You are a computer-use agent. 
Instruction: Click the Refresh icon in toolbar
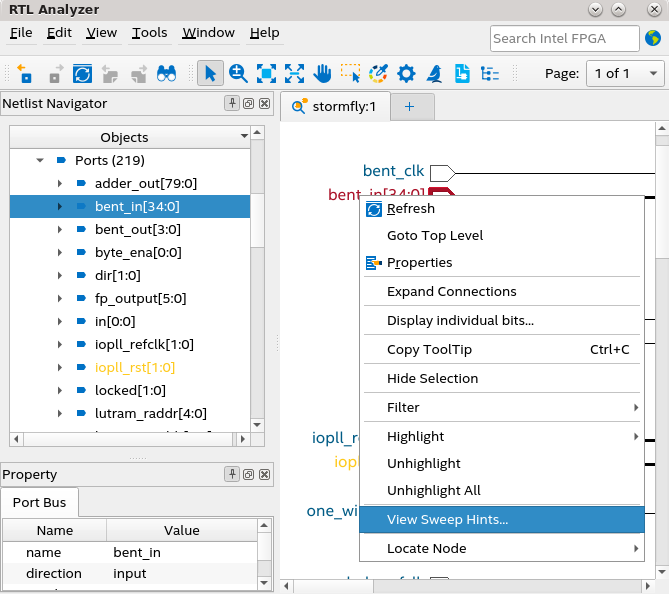click(x=82, y=73)
